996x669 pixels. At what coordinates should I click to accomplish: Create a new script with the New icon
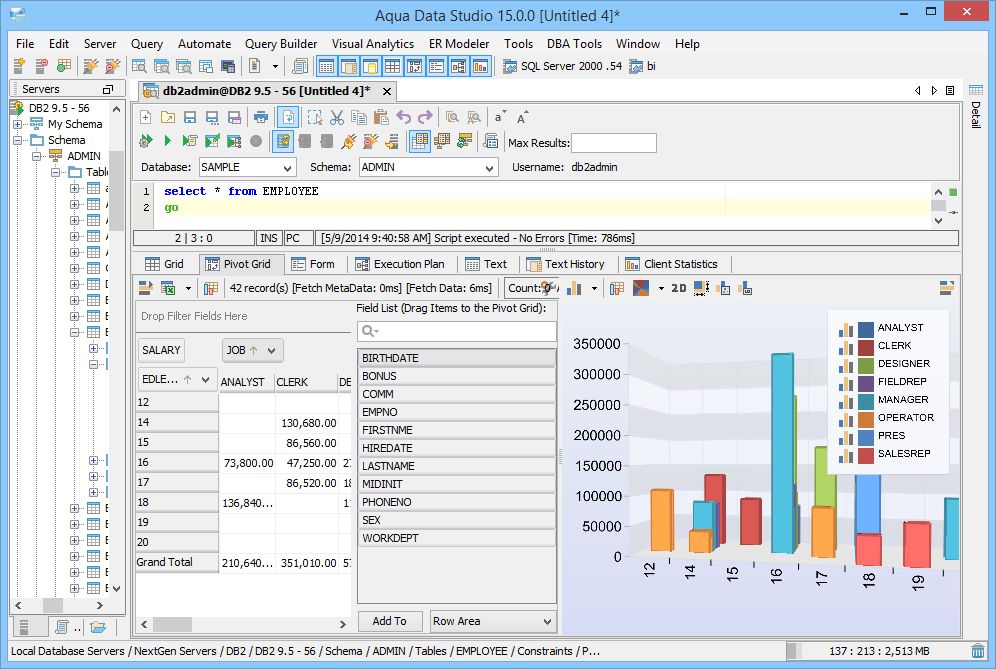coord(145,117)
